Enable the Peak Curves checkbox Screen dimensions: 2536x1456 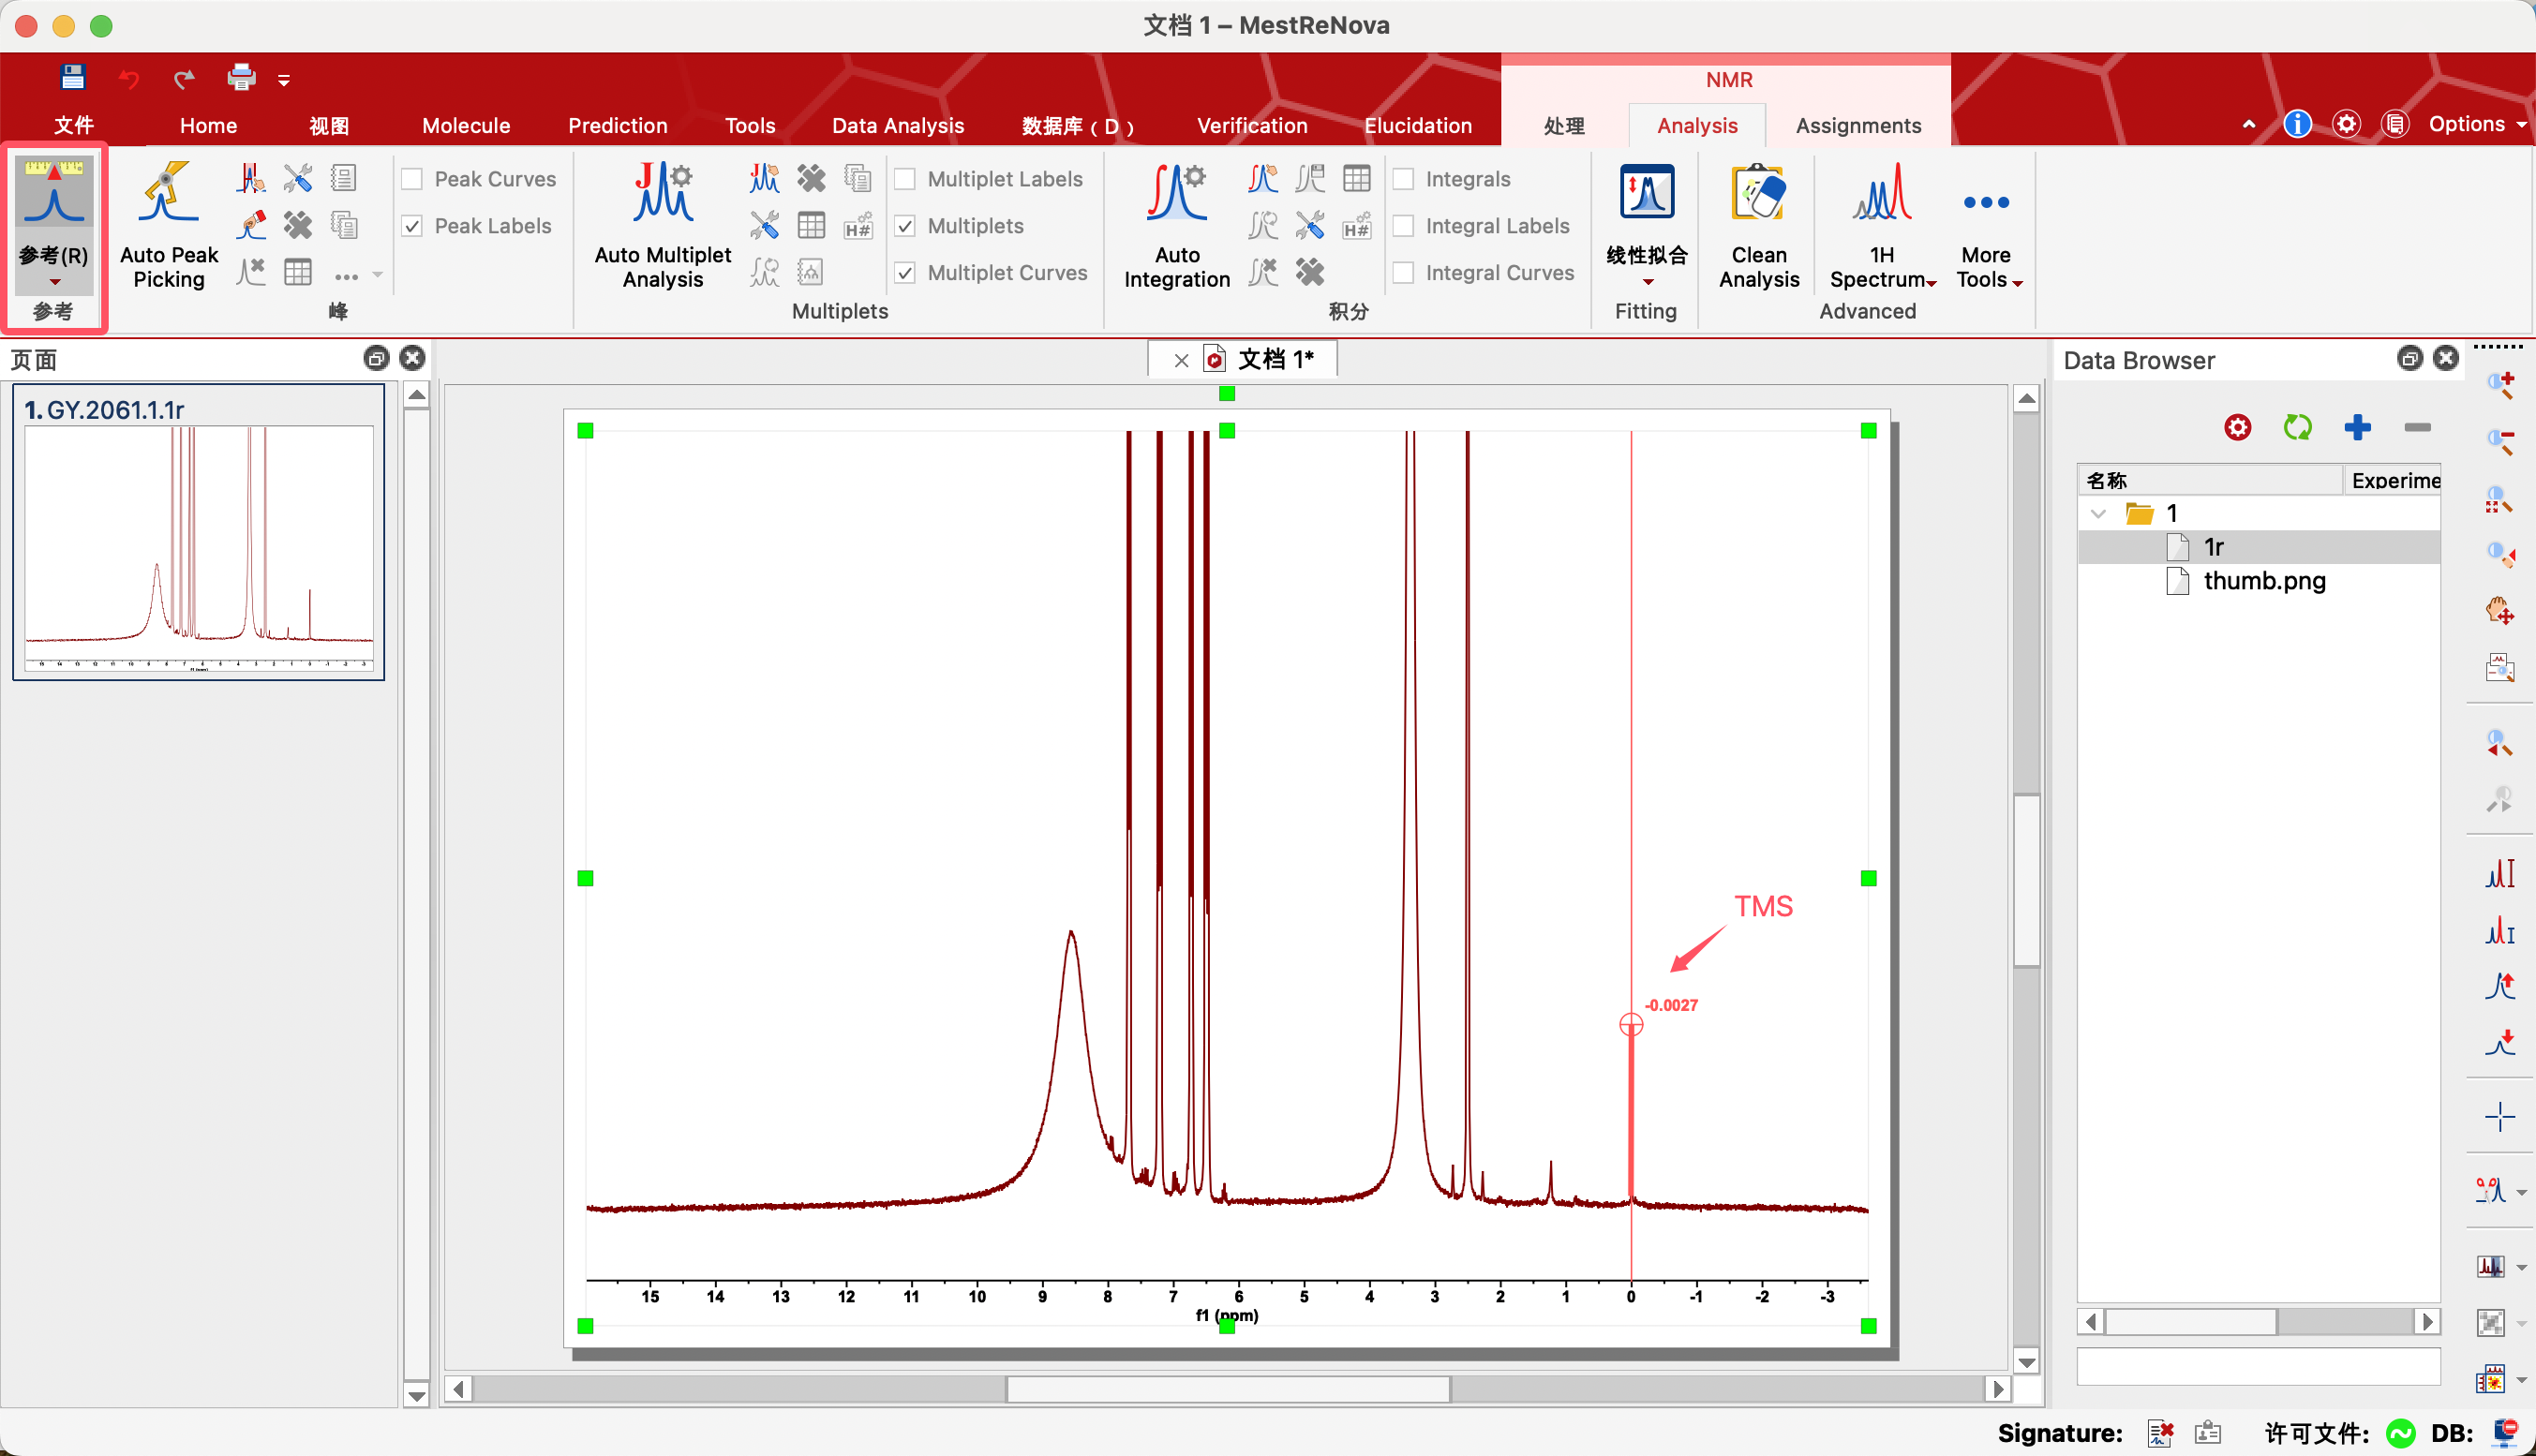pyautogui.click(x=412, y=179)
